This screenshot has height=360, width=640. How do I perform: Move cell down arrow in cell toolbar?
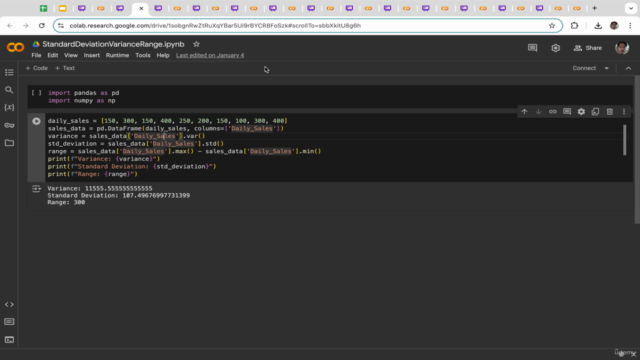click(x=538, y=112)
